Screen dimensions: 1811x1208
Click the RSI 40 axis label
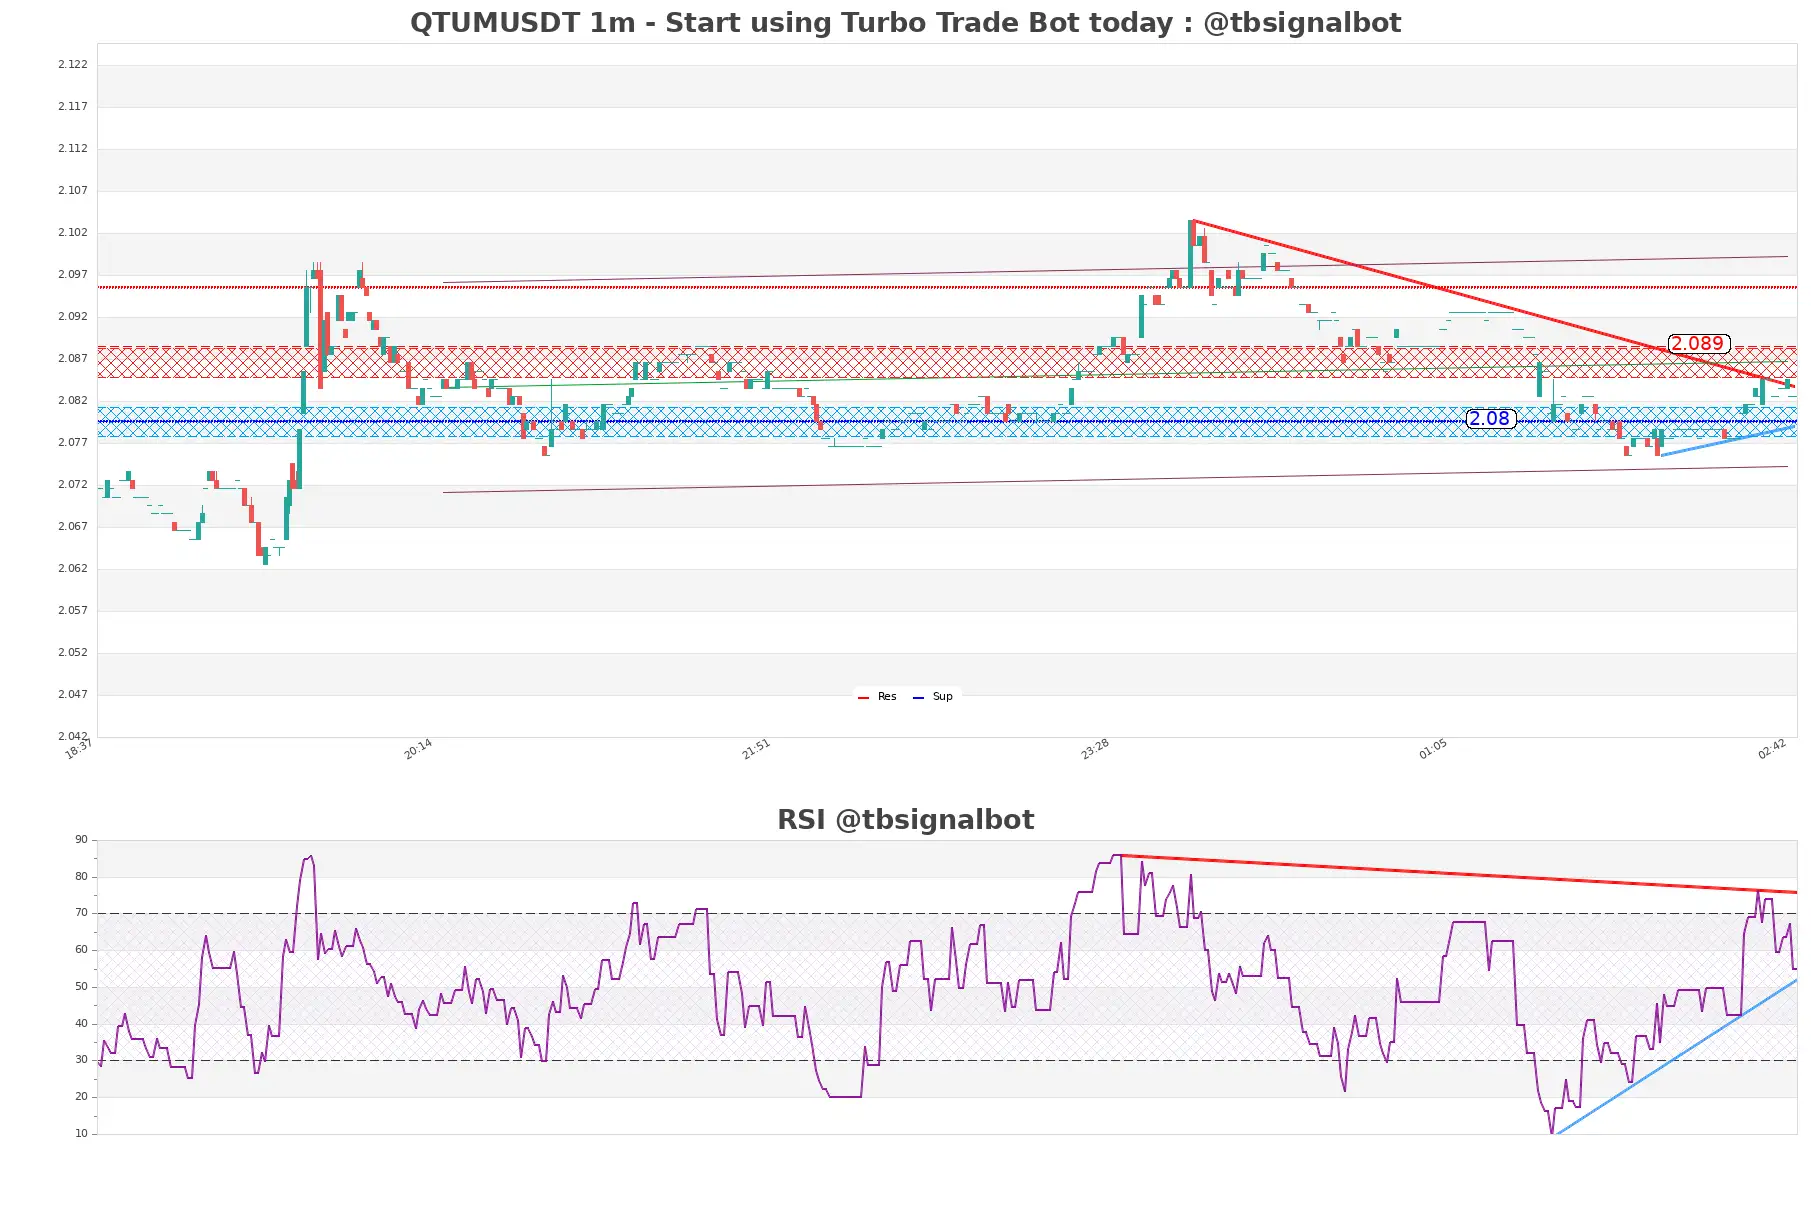(81, 1024)
